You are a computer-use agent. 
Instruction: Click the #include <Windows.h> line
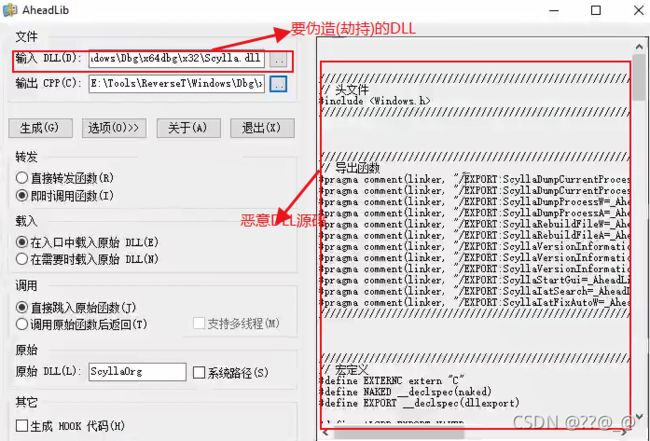(375, 101)
